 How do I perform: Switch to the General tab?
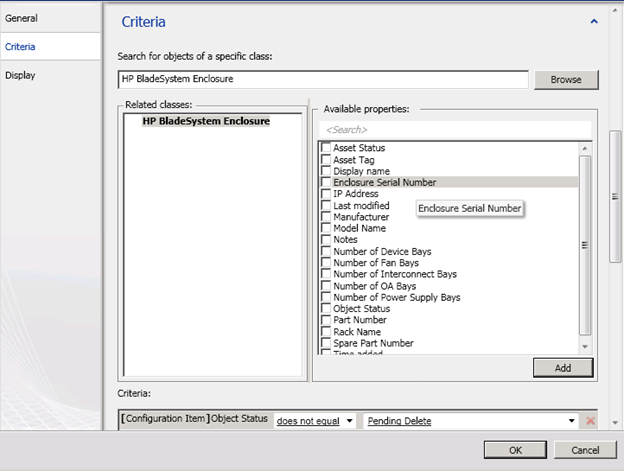tap(22, 18)
